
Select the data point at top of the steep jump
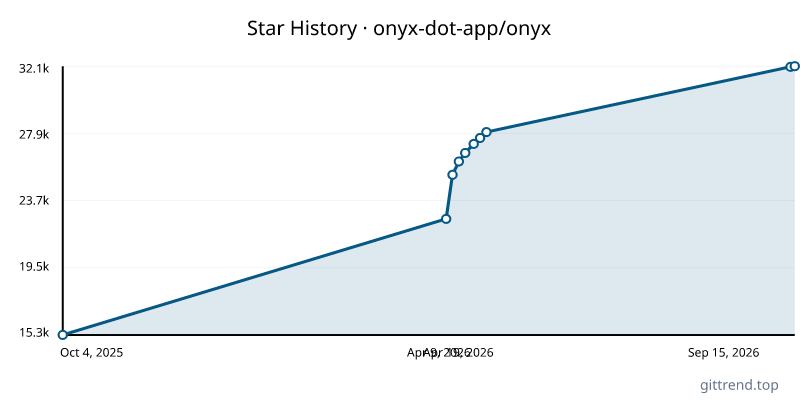(453, 175)
